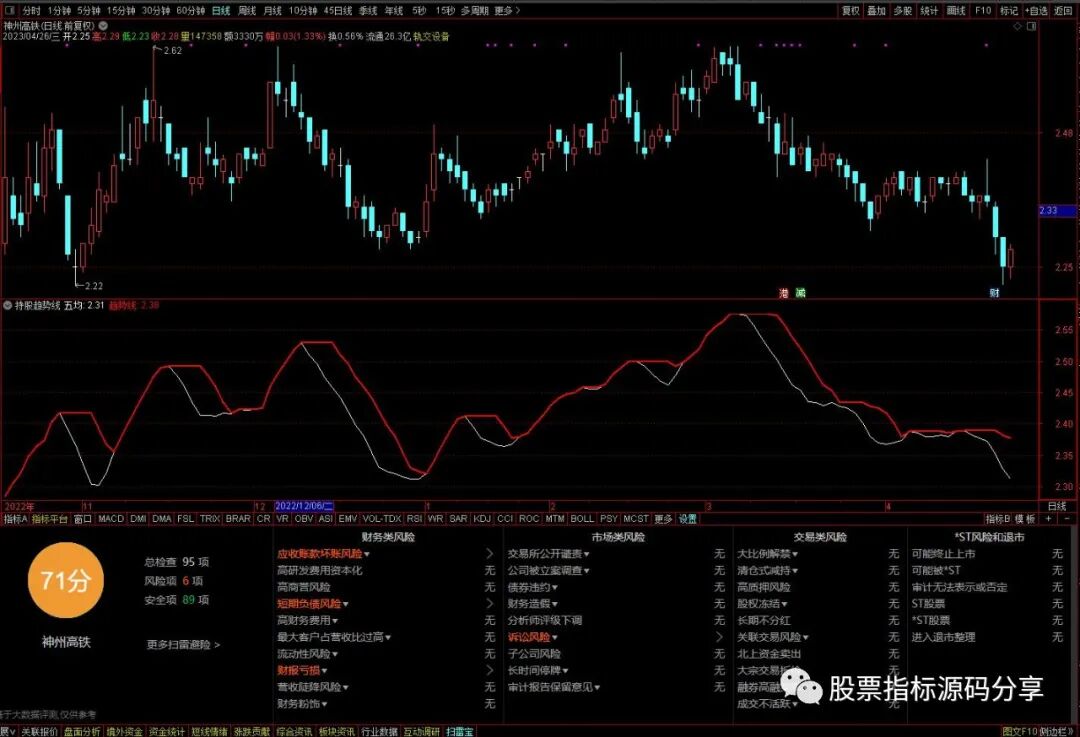Image resolution: width=1080 pixels, height=737 pixels.
Task: Open the 盘面分析 bottom tab
Action: click(x=82, y=731)
